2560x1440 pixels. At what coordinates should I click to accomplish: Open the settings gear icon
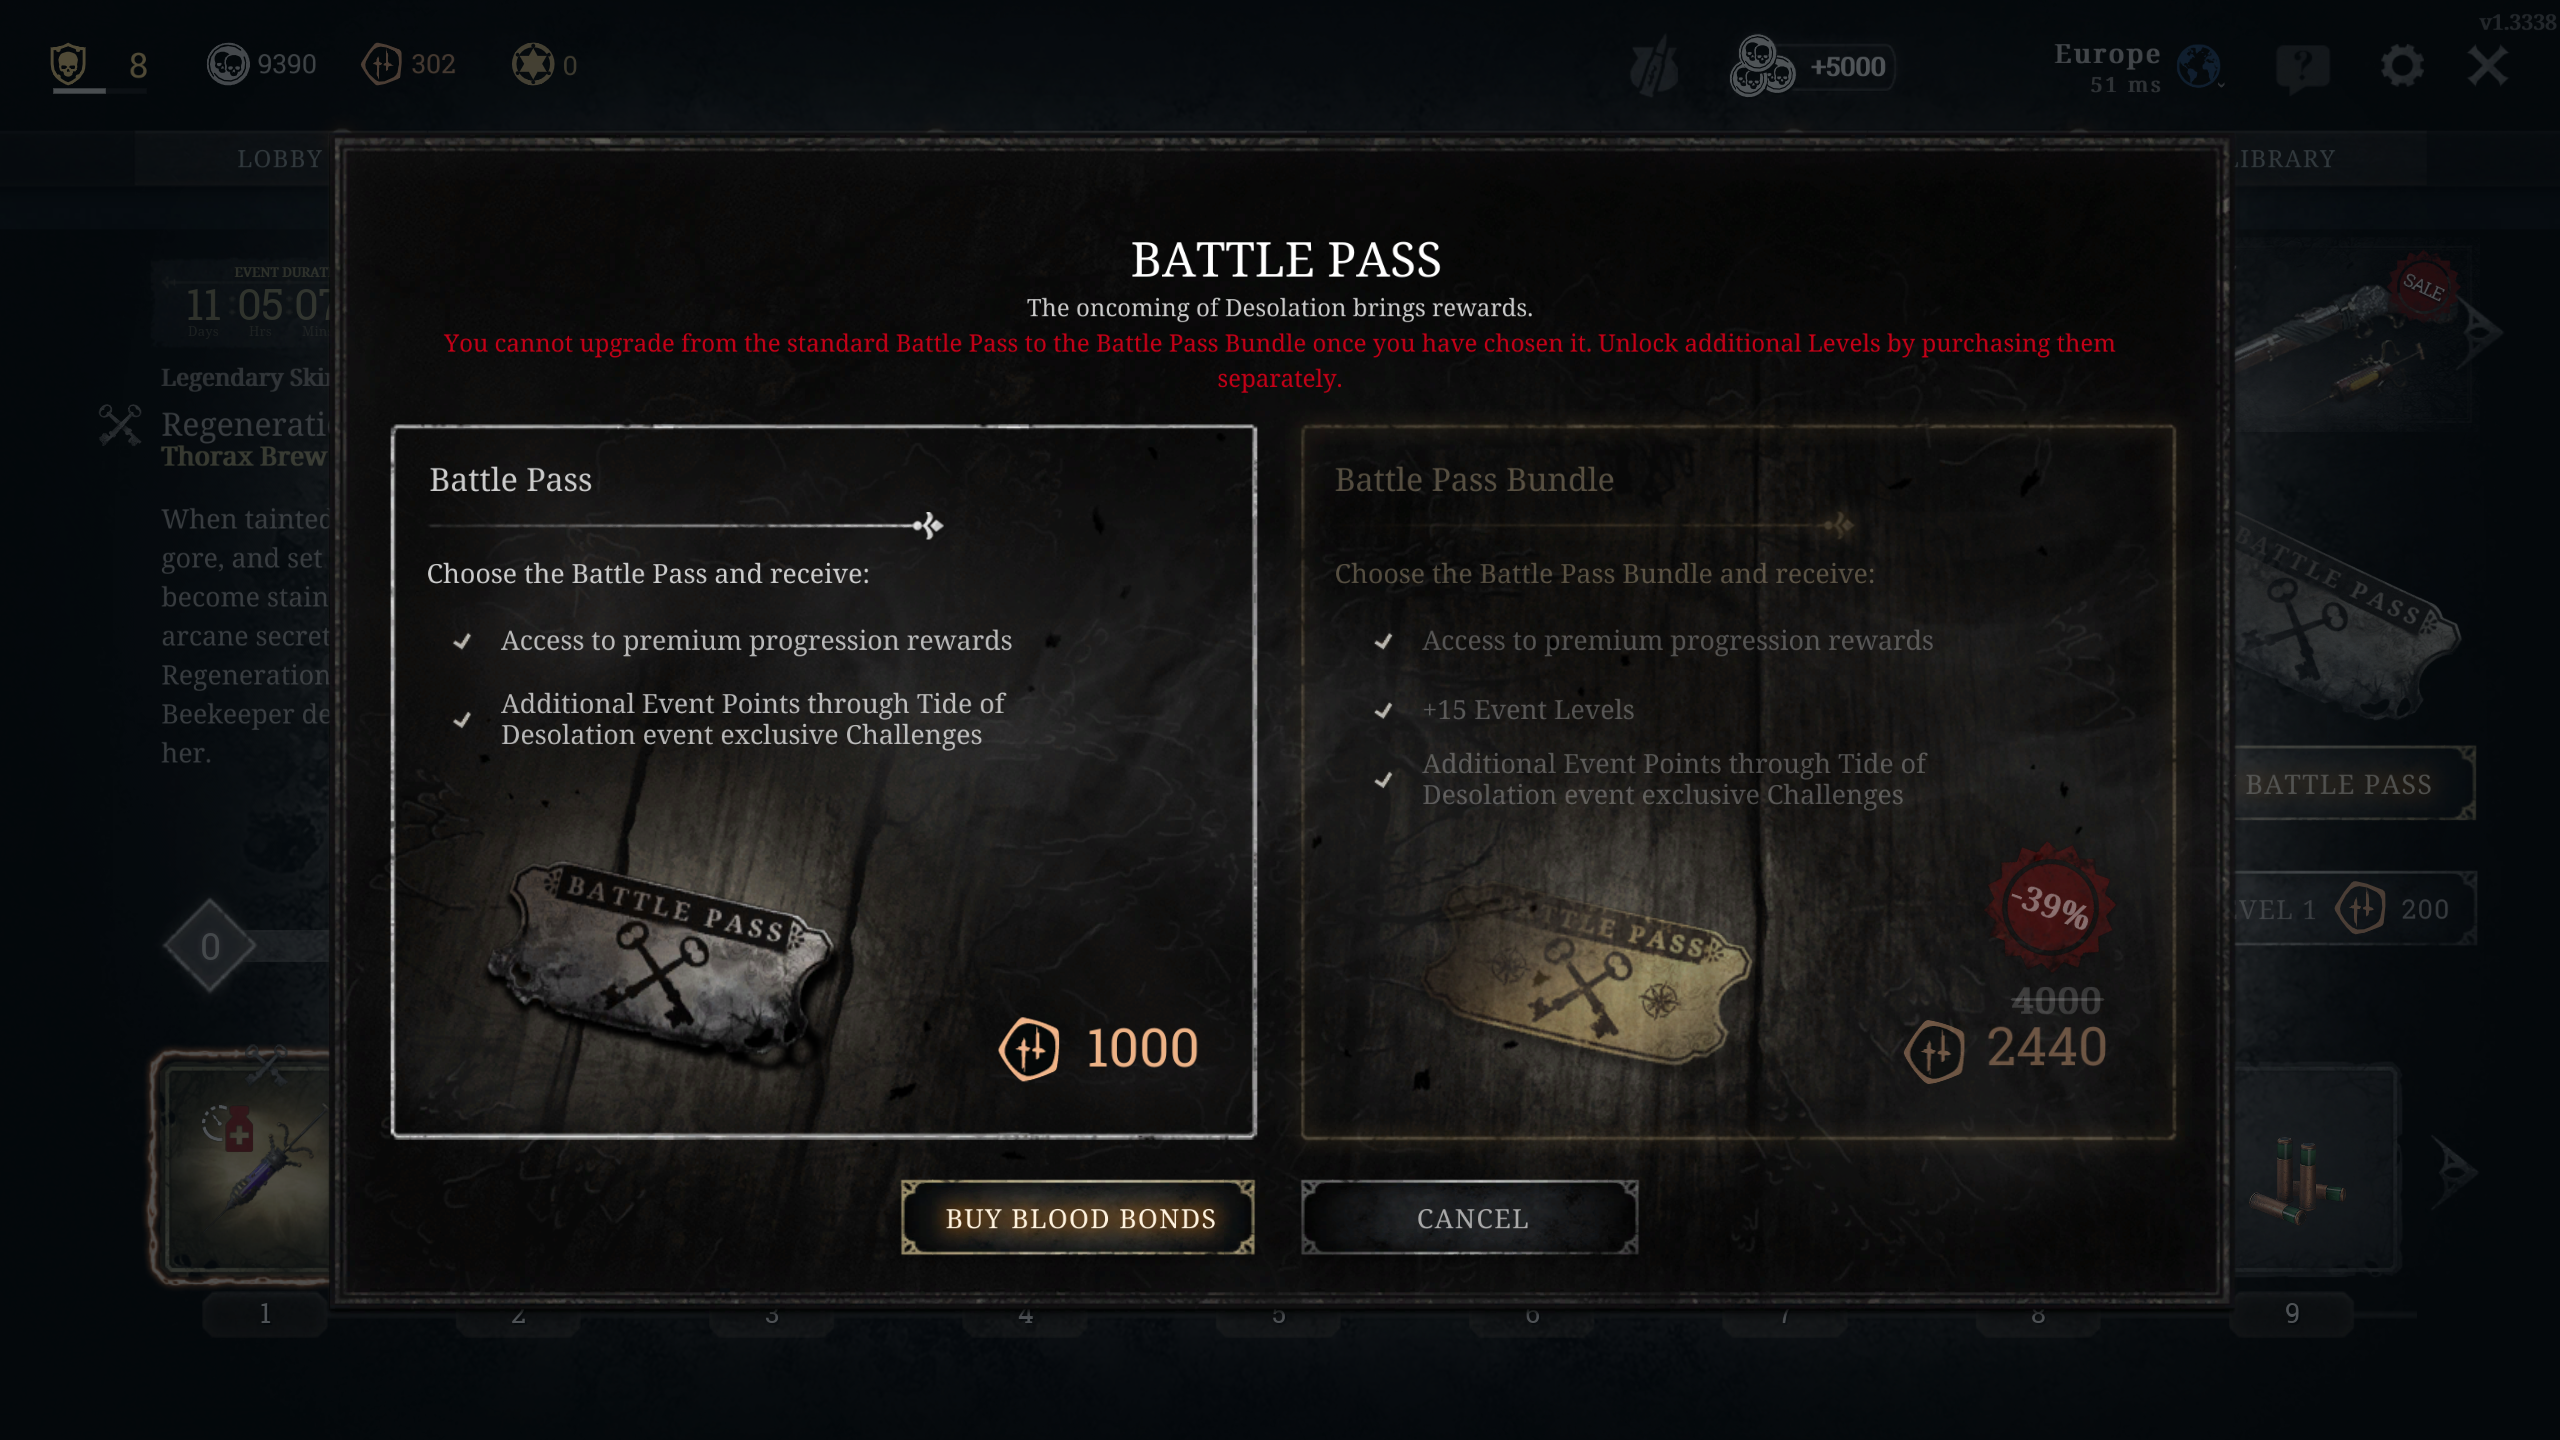click(x=2401, y=66)
